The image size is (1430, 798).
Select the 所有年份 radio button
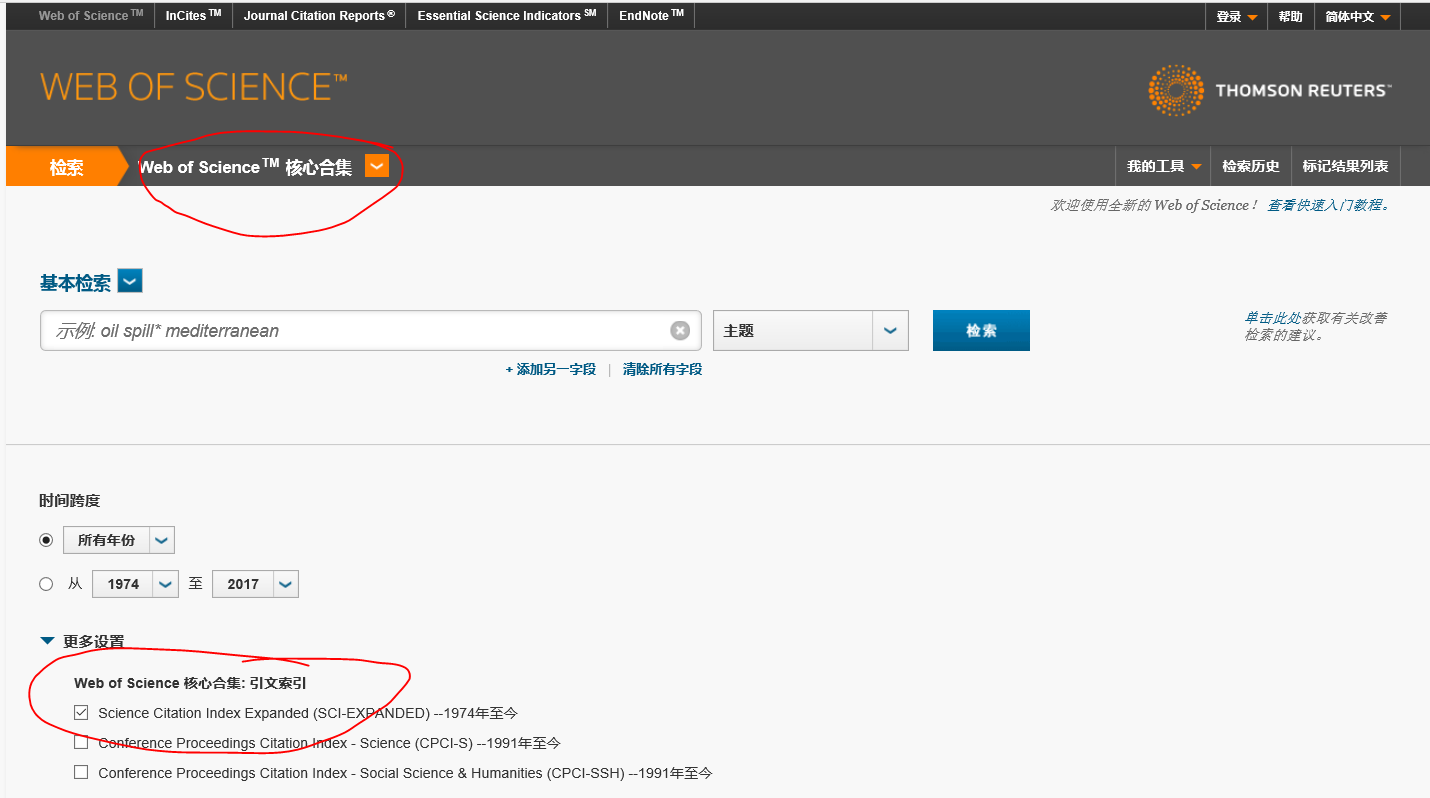(x=46, y=540)
